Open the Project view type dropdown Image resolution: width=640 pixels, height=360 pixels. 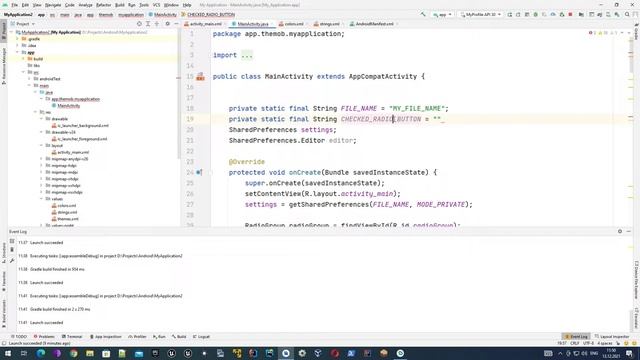tap(23, 24)
